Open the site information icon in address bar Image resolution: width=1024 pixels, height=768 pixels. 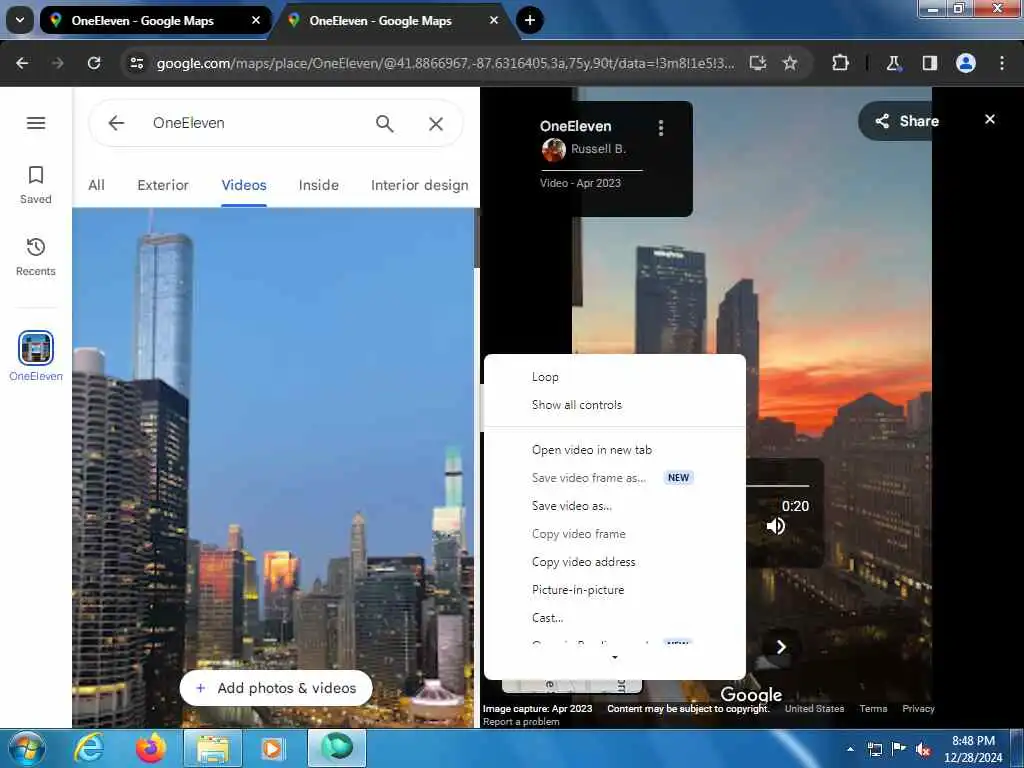(x=136, y=63)
